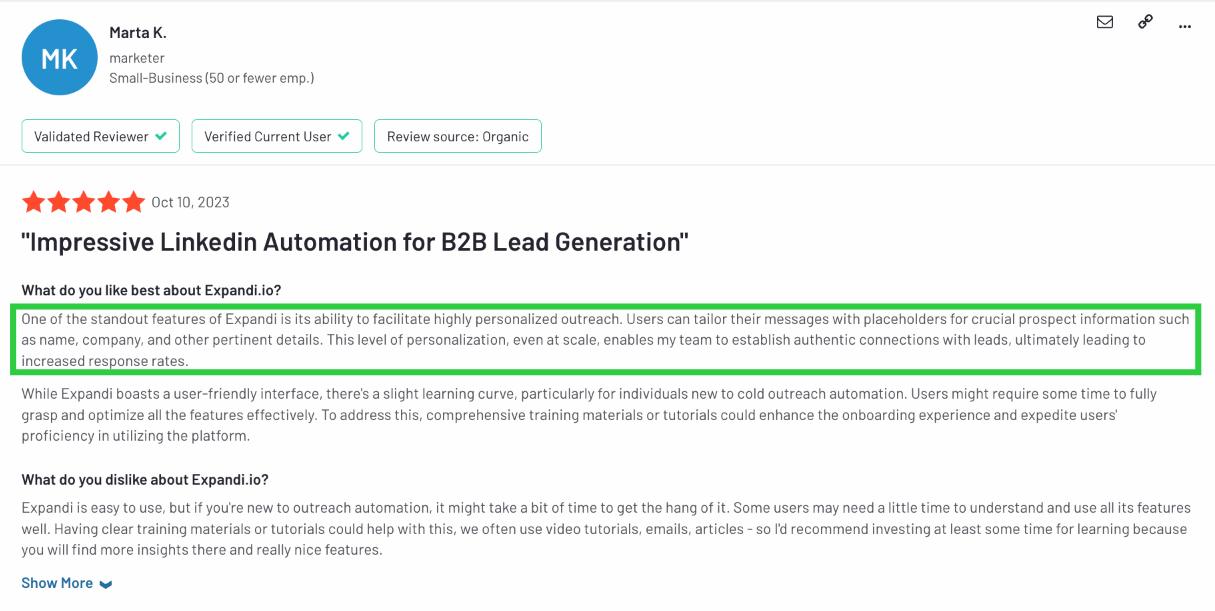Viewport: 1215px width, 611px height.
Task: Copy review link via chain icon
Action: tap(1145, 22)
